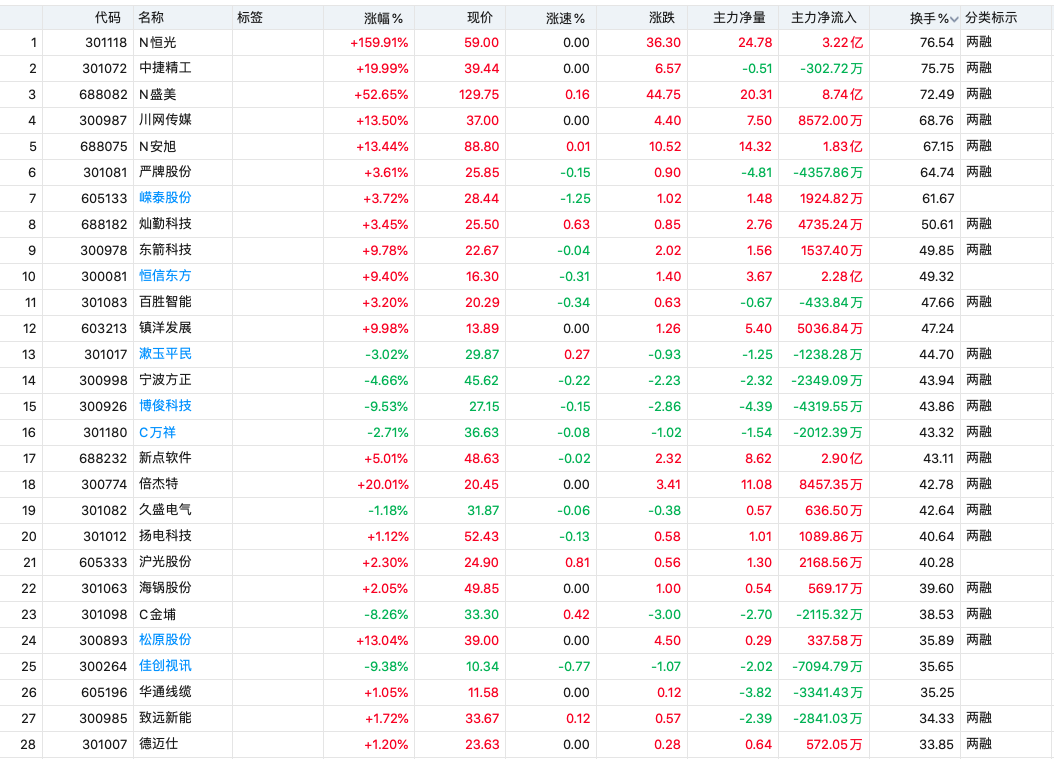The height and width of the screenshot is (759, 1054).
Task: Select the 新点软件 stock name
Action: 165,458
